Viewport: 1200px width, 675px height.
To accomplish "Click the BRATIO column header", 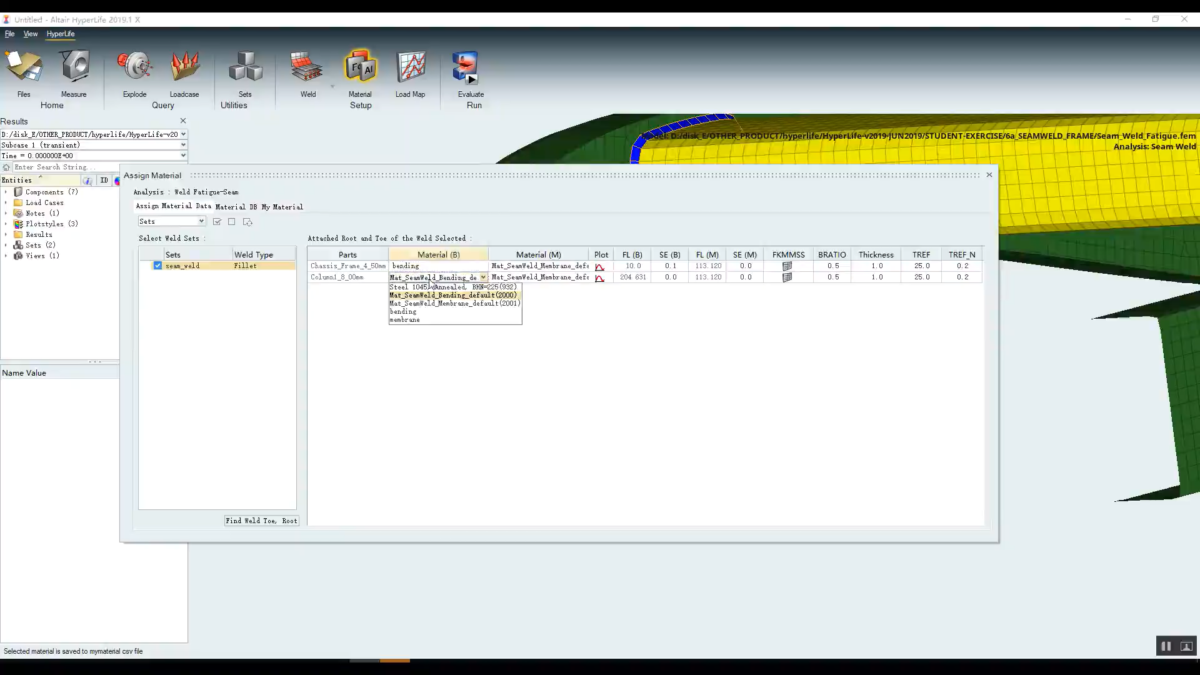I will tap(832, 255).
